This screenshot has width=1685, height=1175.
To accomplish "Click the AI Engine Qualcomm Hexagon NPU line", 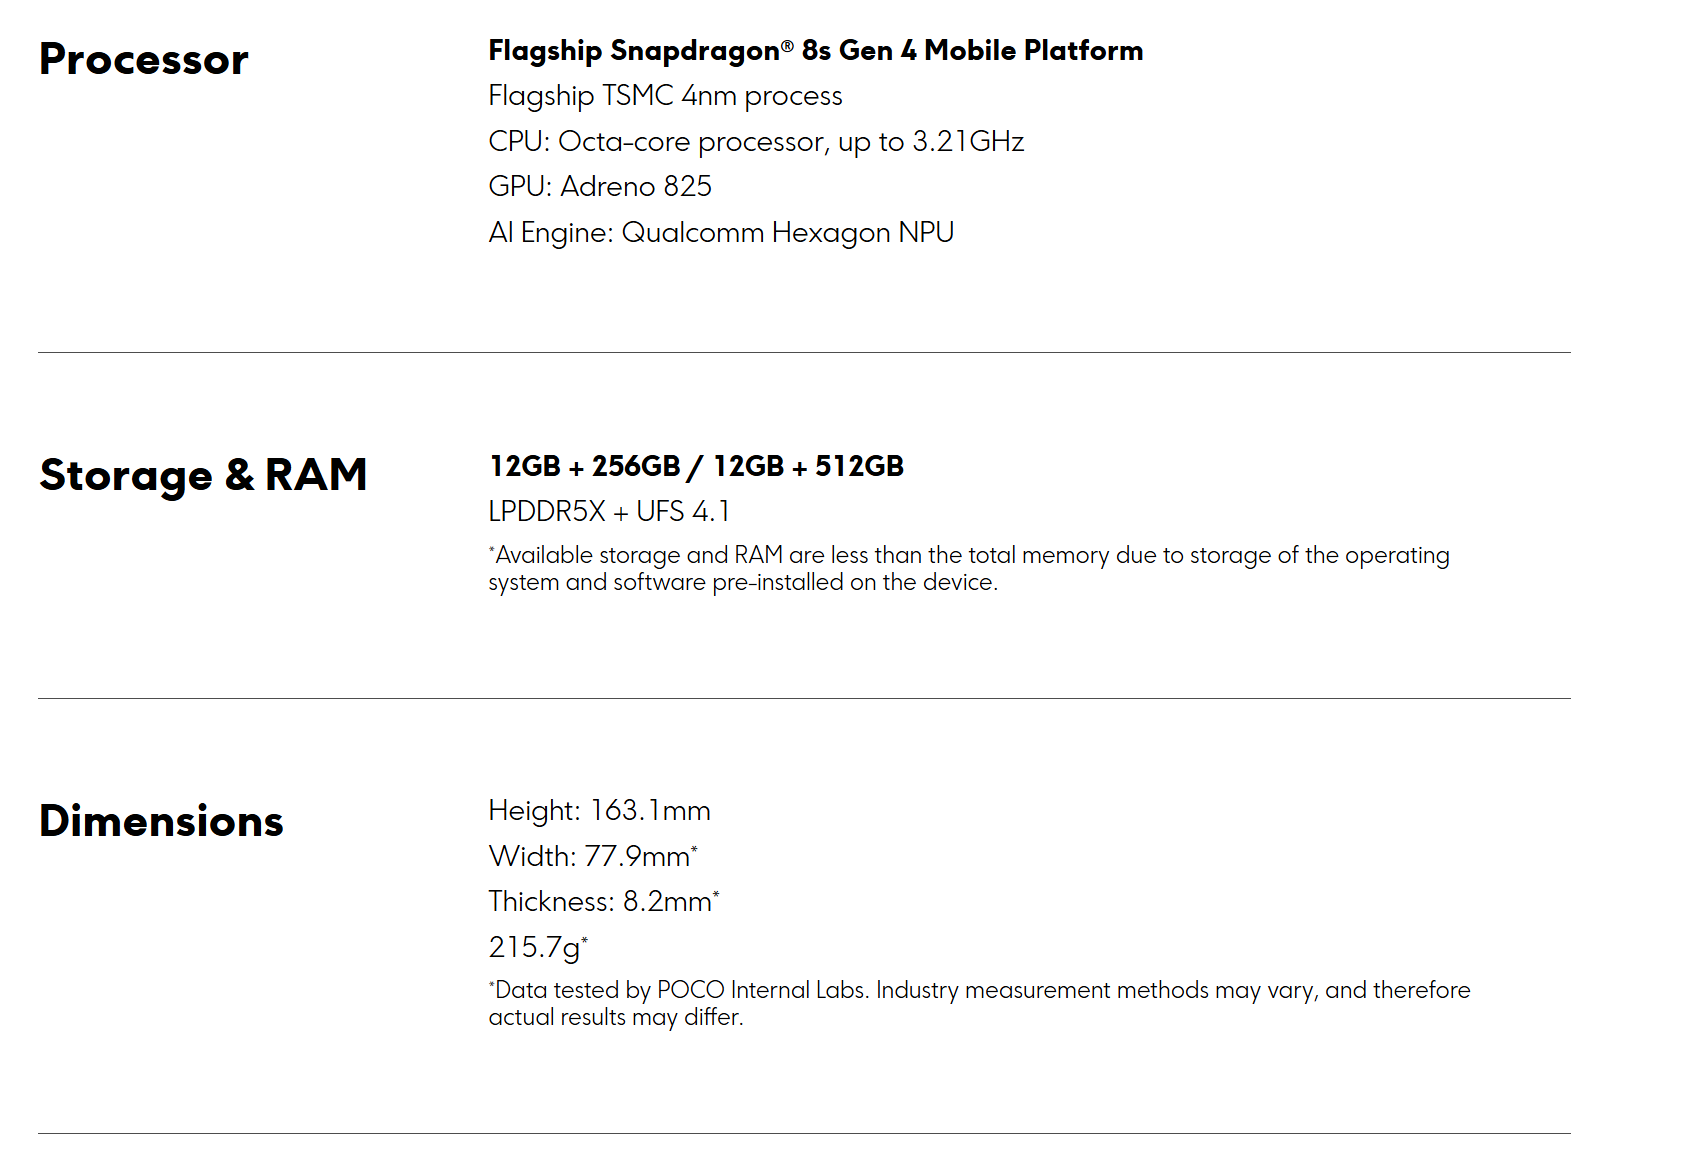I will 721,233.
